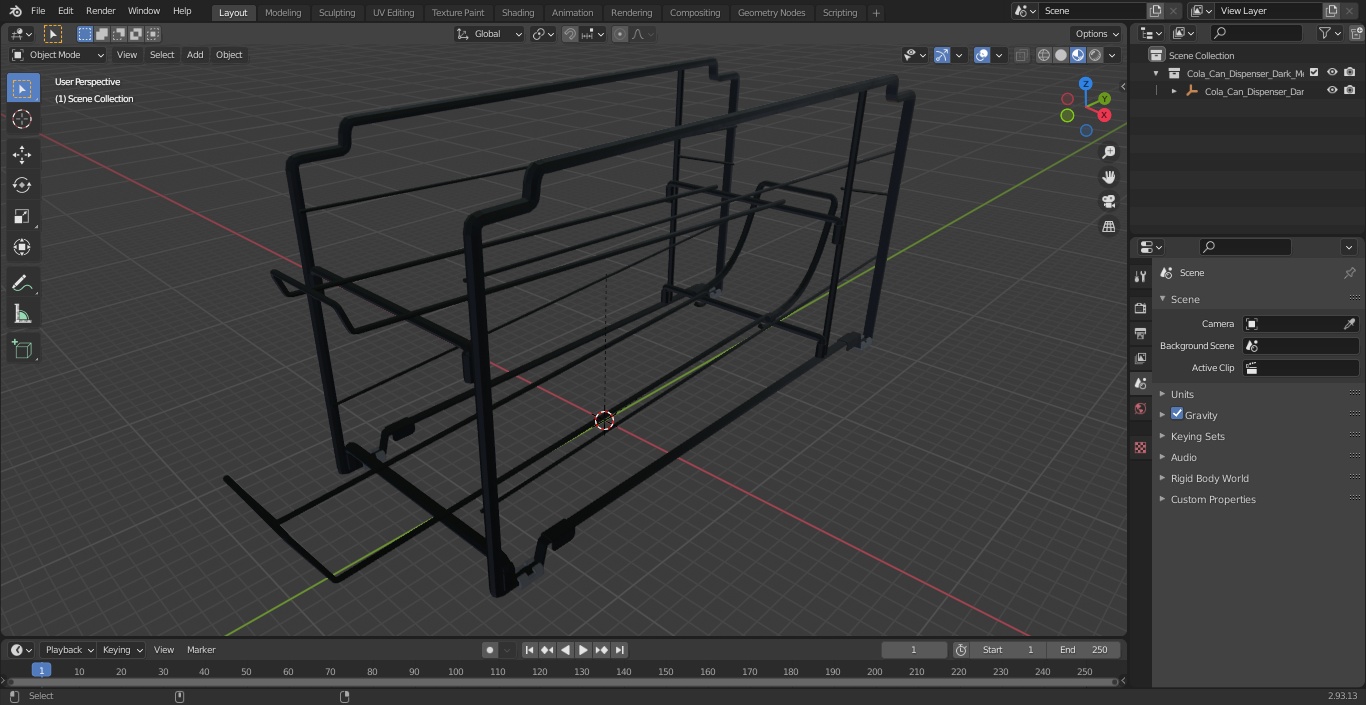Activate the Transform tool

tap(22, 247)
